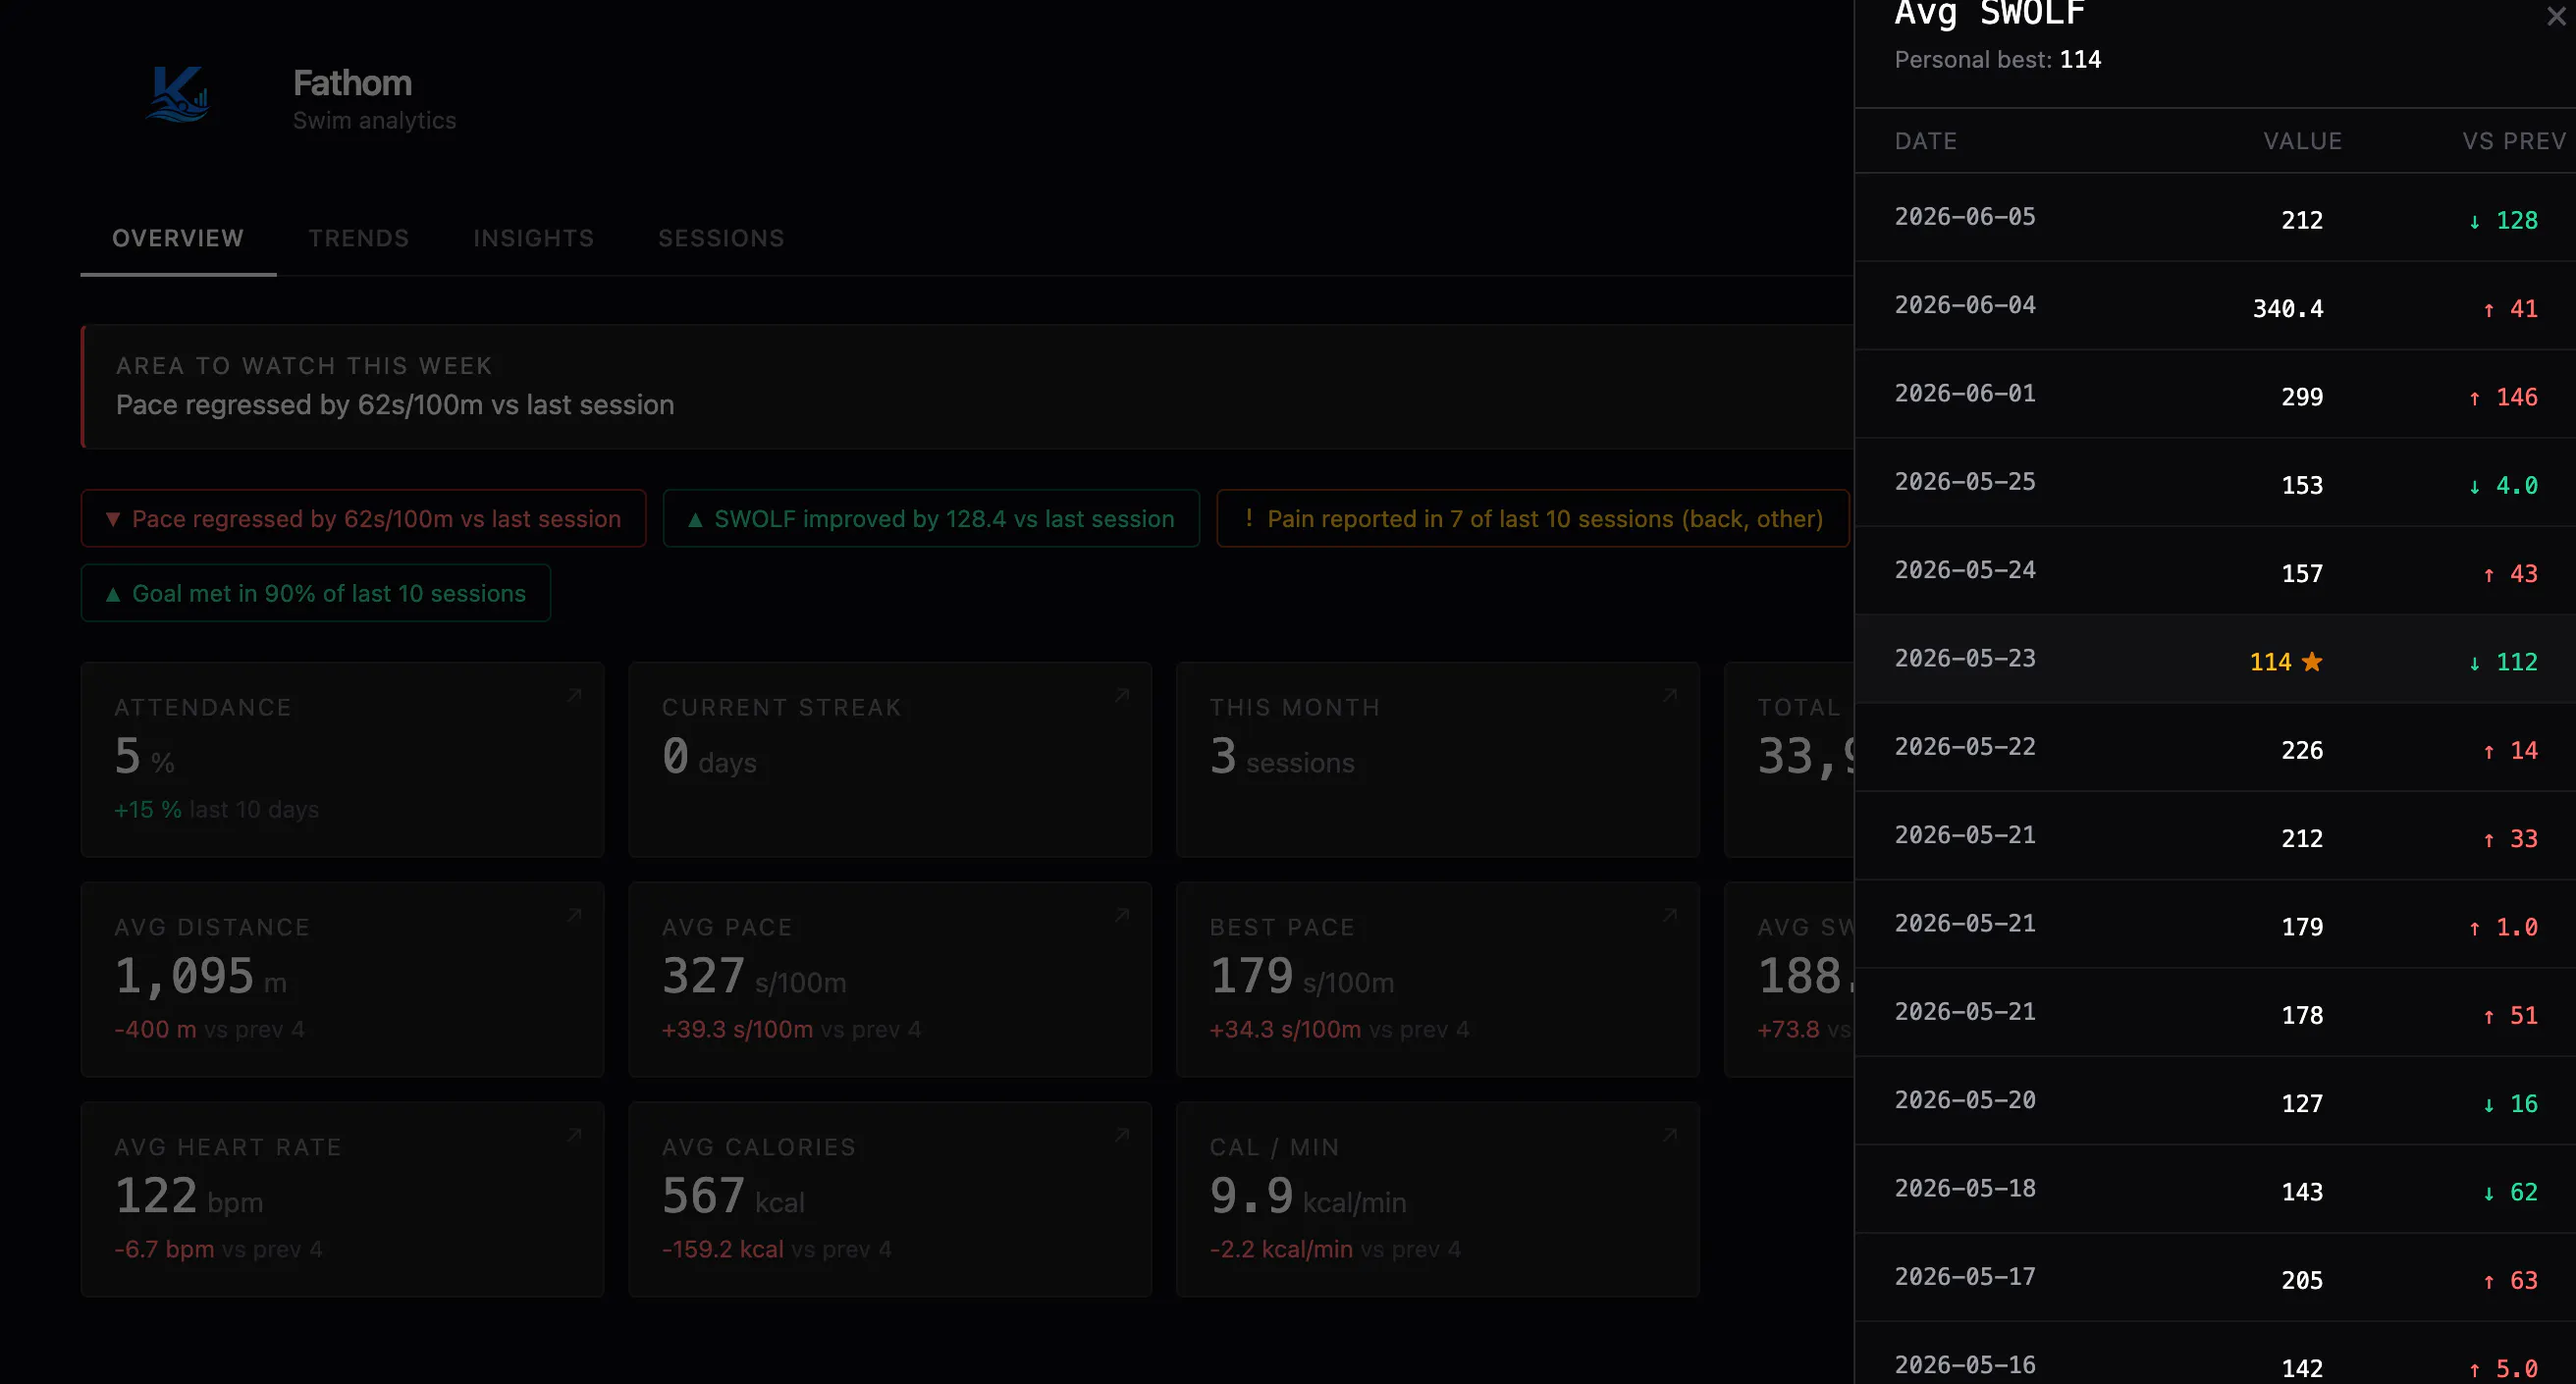The width and height of the screenshot is (2576, 1384).
Task: Open the Attendance 5% card
Action: [x=342, y=759]
